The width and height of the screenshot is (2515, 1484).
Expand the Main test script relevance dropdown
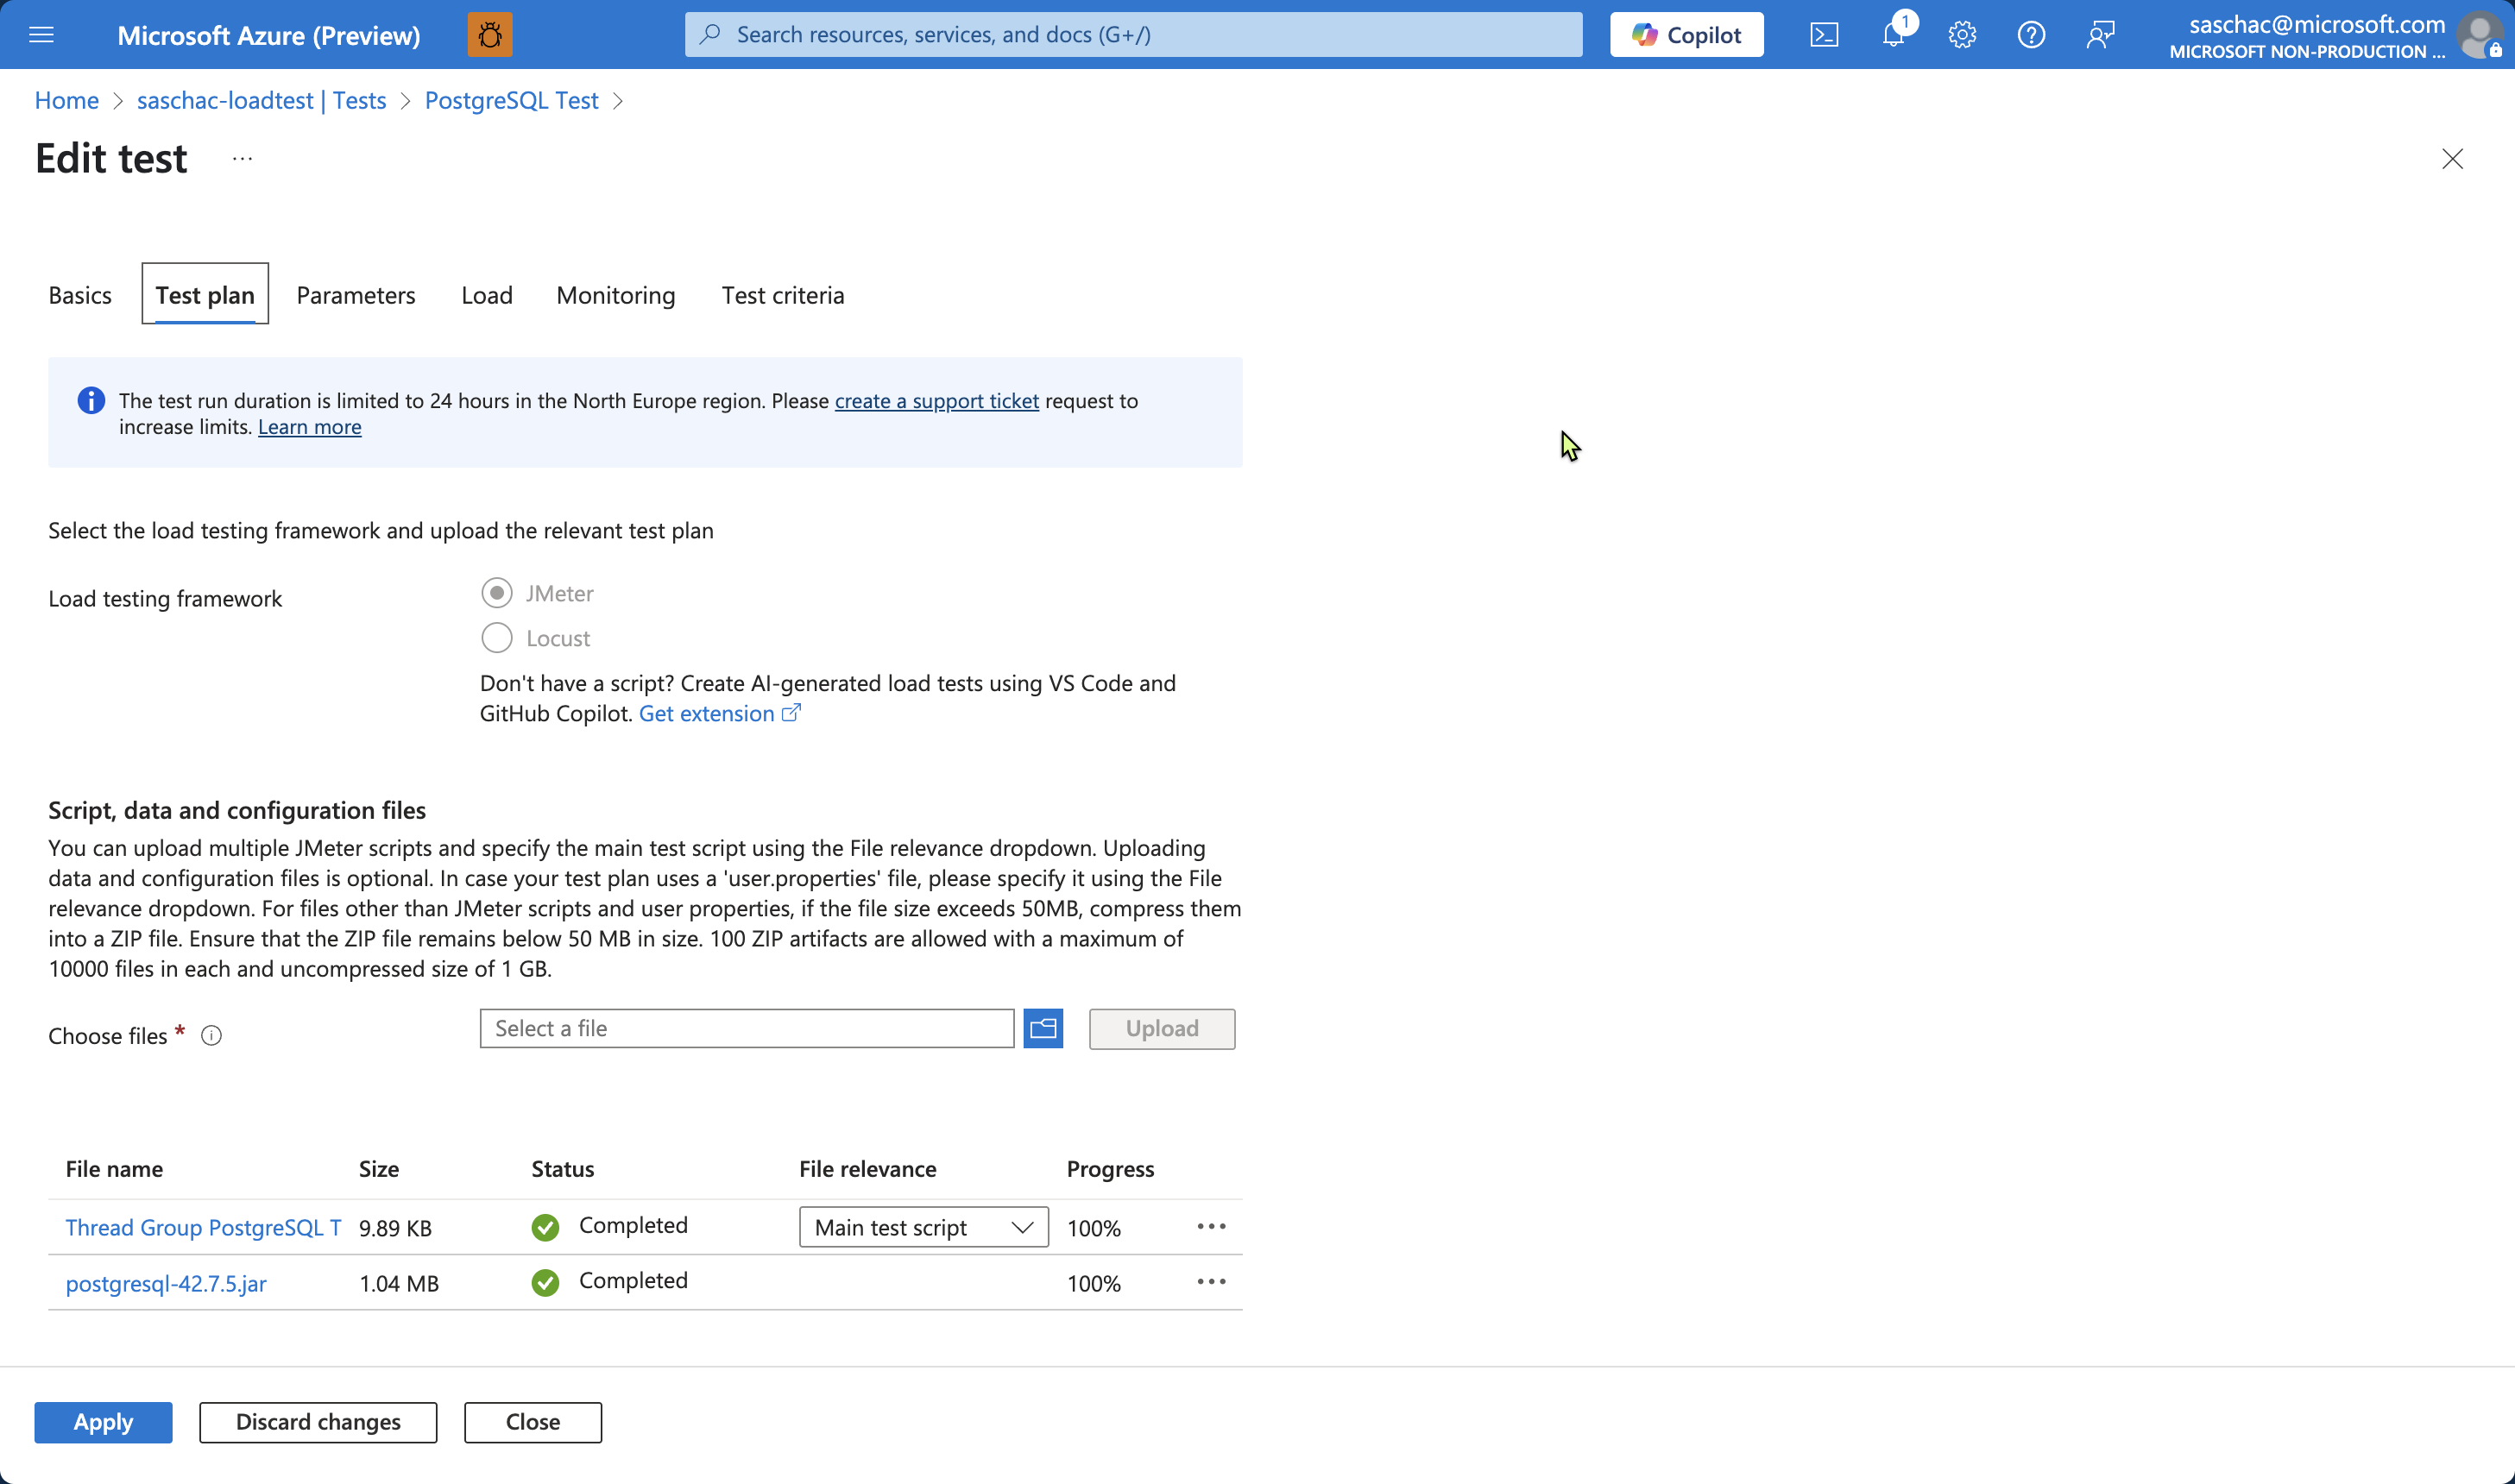click(x=923, y=1227)
